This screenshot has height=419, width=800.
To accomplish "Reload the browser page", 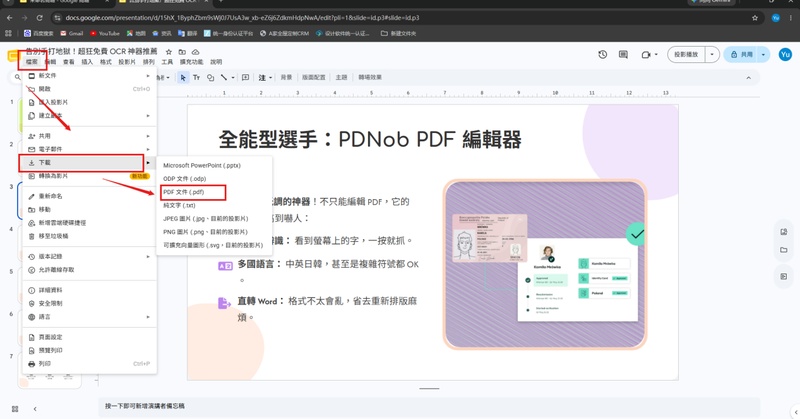I will 39,18.
